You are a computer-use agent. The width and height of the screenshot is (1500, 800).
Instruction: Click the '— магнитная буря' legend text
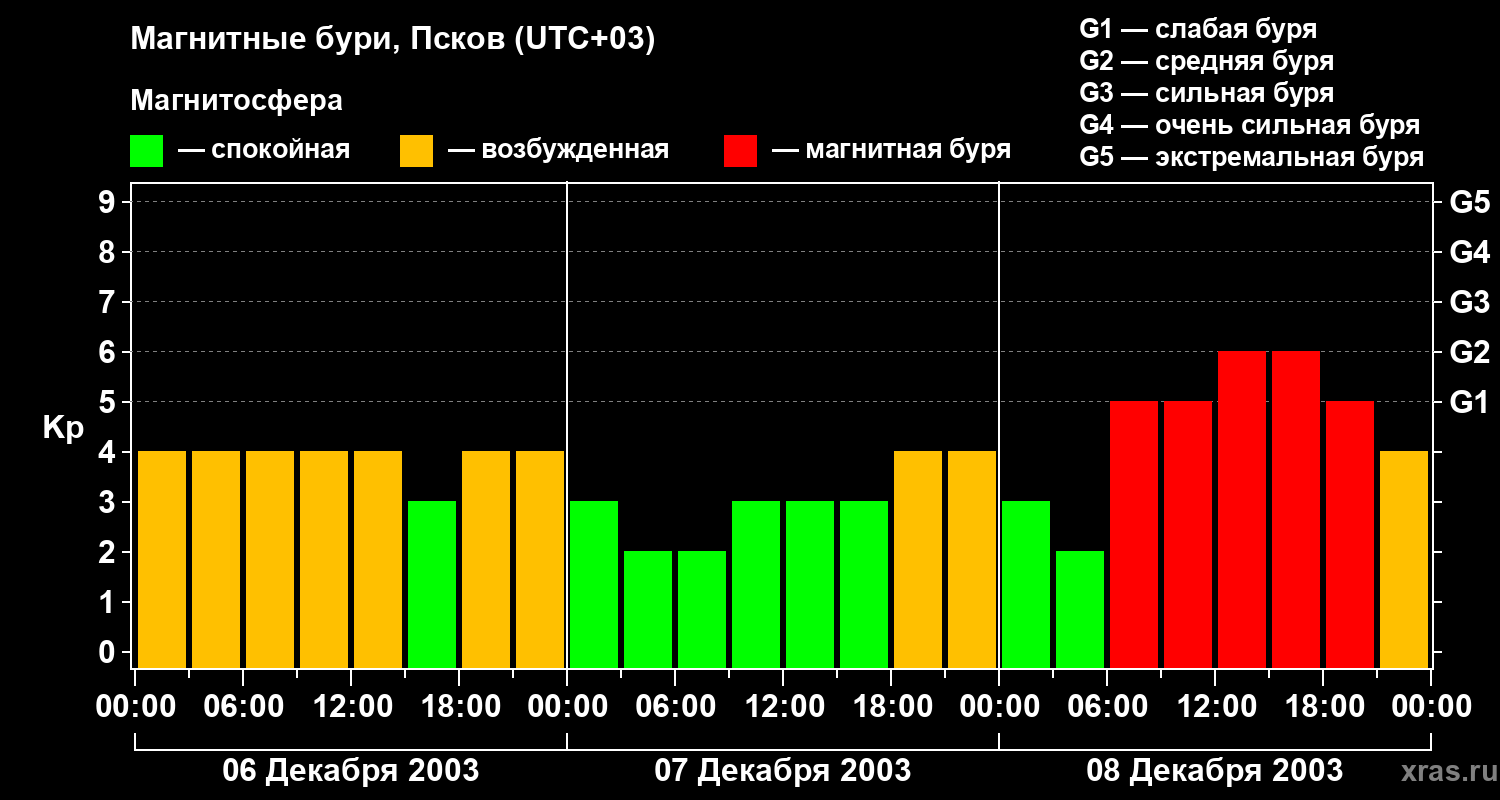[x=891, y=150]
